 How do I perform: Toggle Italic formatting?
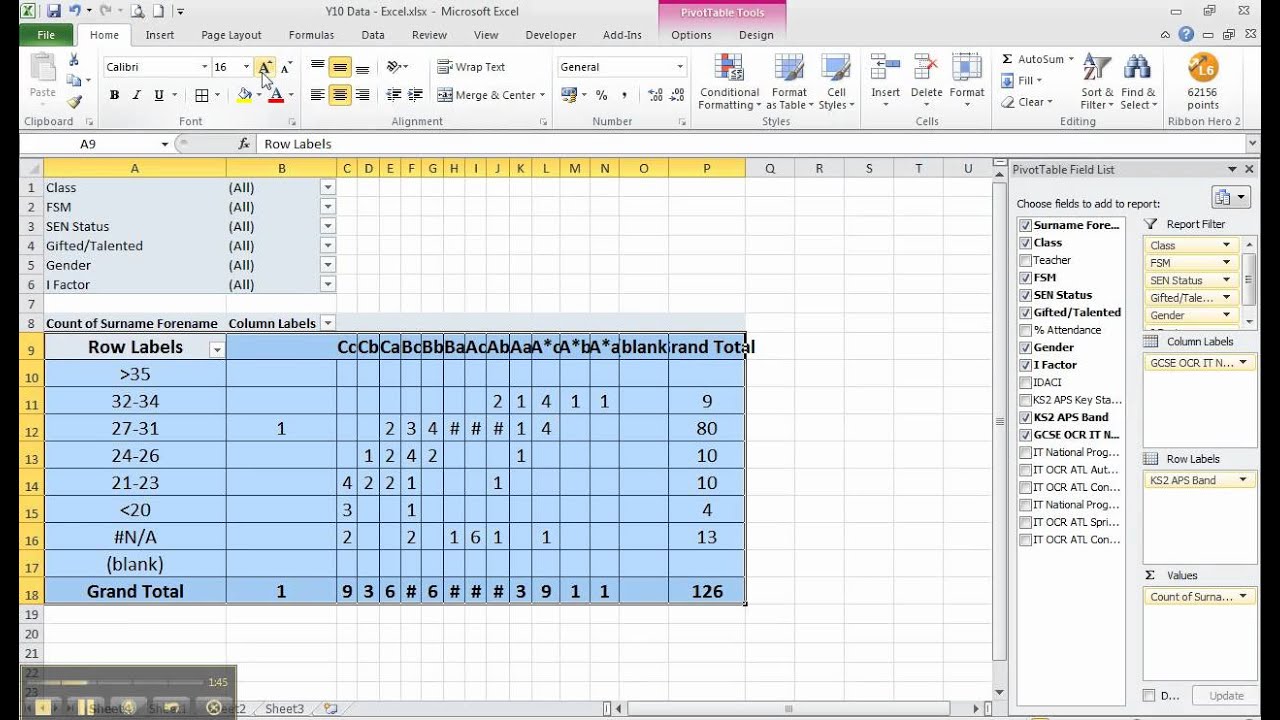pyautogui.click(x=136, y=95)
